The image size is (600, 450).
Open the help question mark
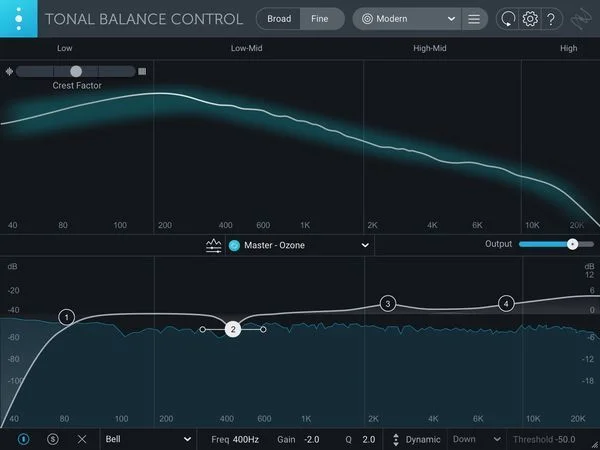551,19
